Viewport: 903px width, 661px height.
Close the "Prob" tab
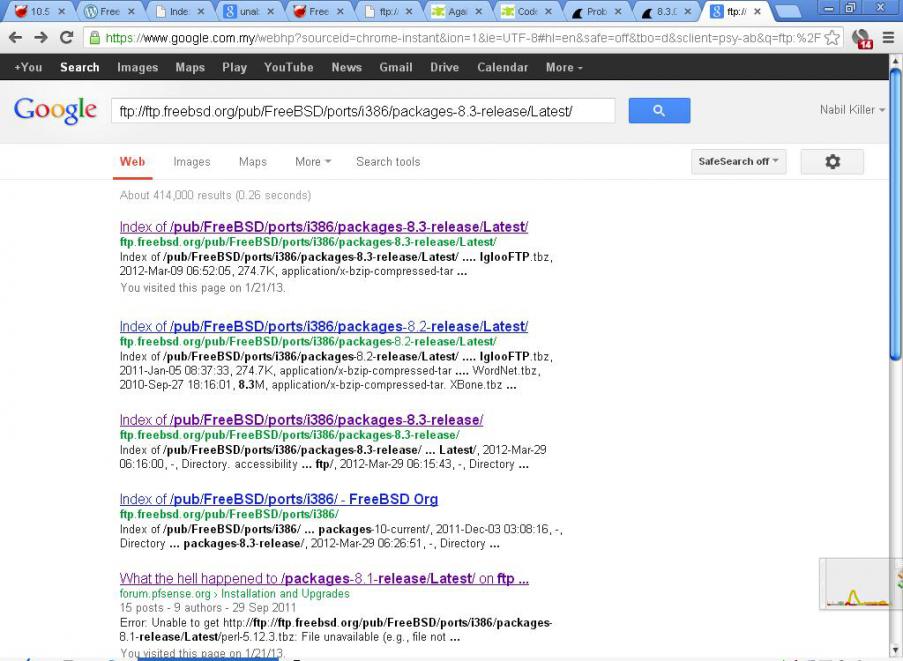tap(618, 12)
